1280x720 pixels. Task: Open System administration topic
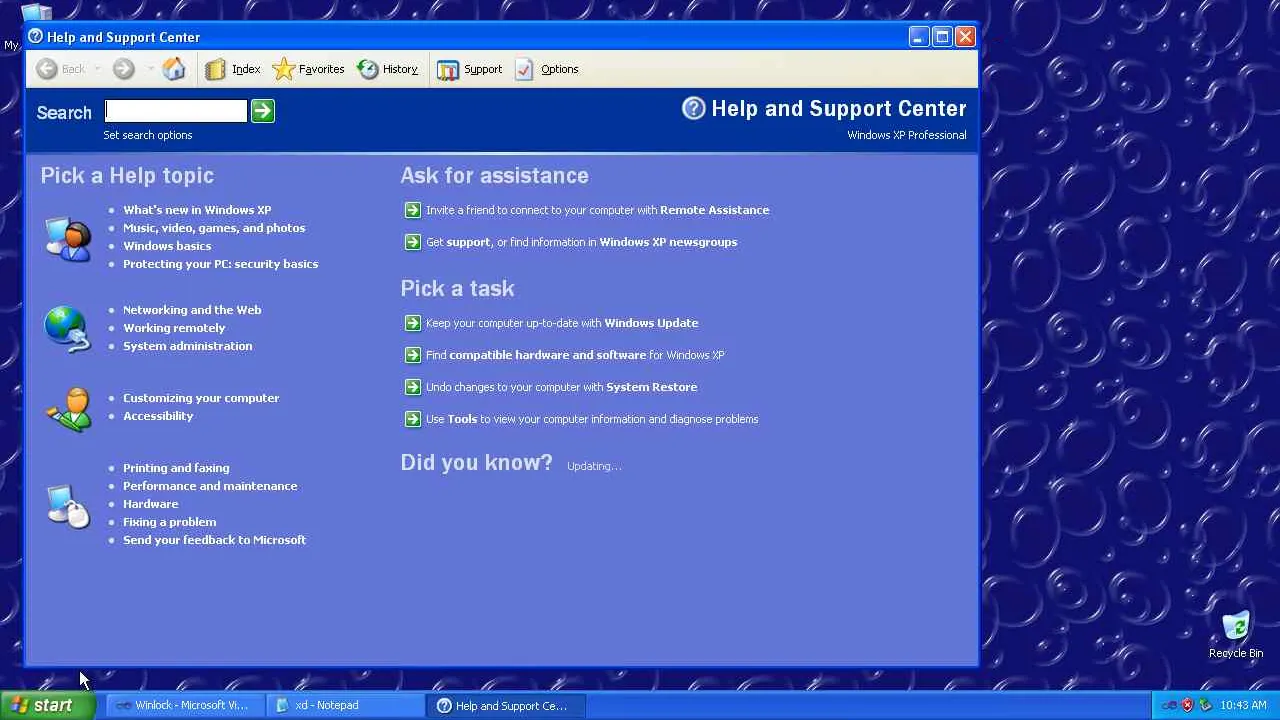(187, 346)
